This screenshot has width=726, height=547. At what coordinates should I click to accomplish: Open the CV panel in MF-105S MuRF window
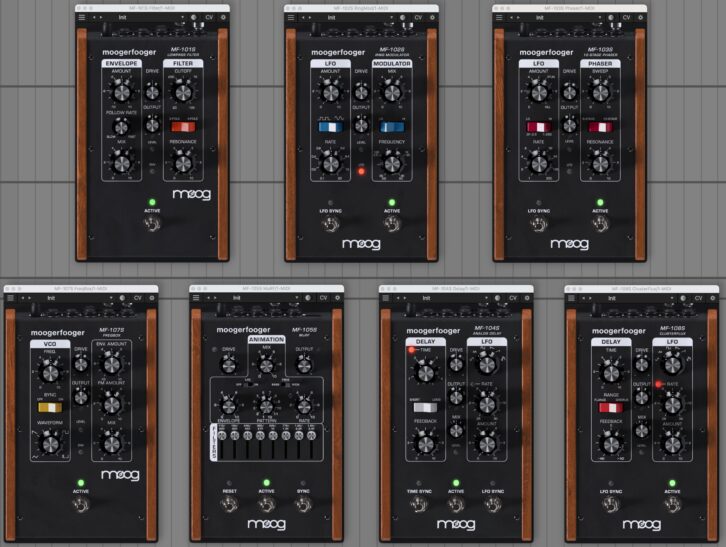pyautogui.click(x=323, y=297)
